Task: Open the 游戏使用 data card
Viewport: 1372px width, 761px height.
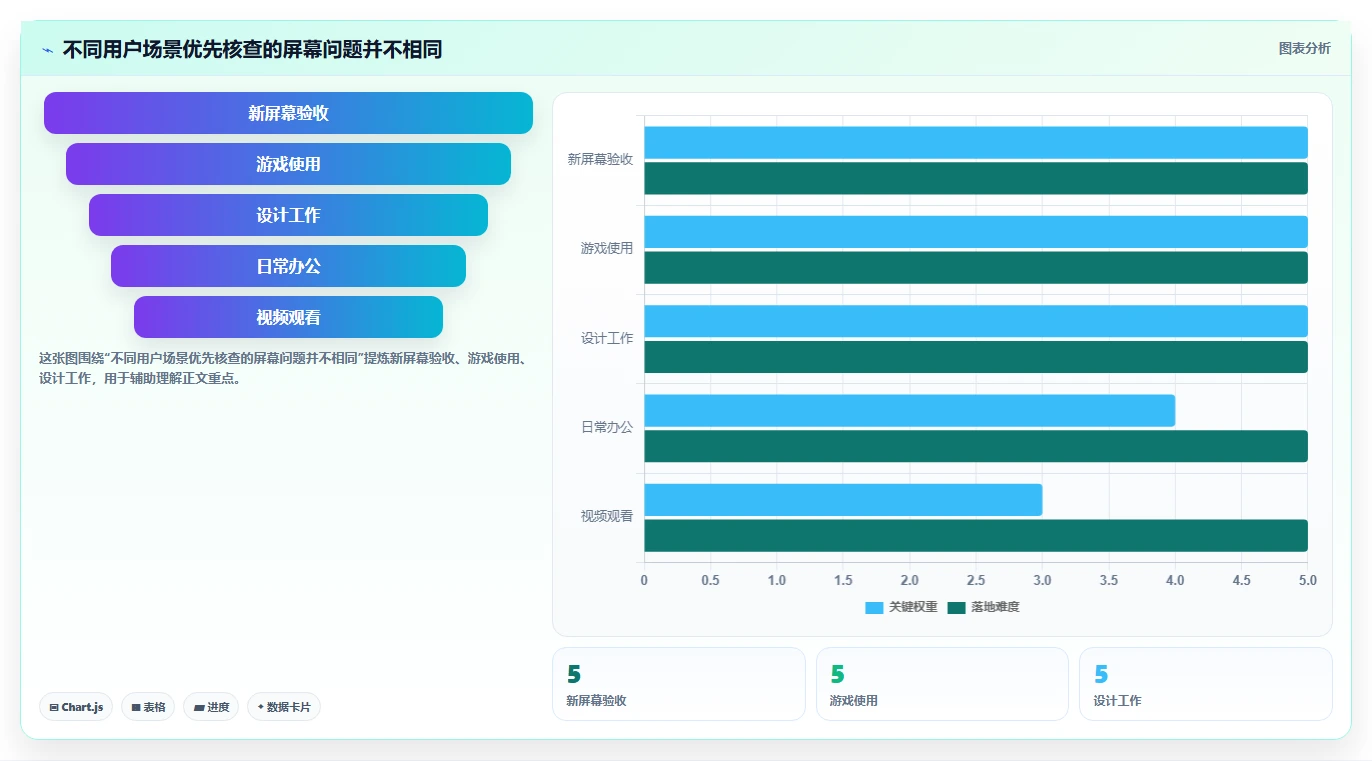Action: [x=942, y=684]
